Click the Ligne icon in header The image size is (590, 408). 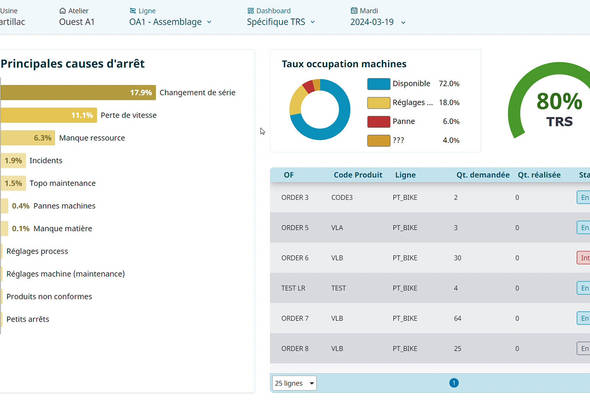(x=132, y=11)
